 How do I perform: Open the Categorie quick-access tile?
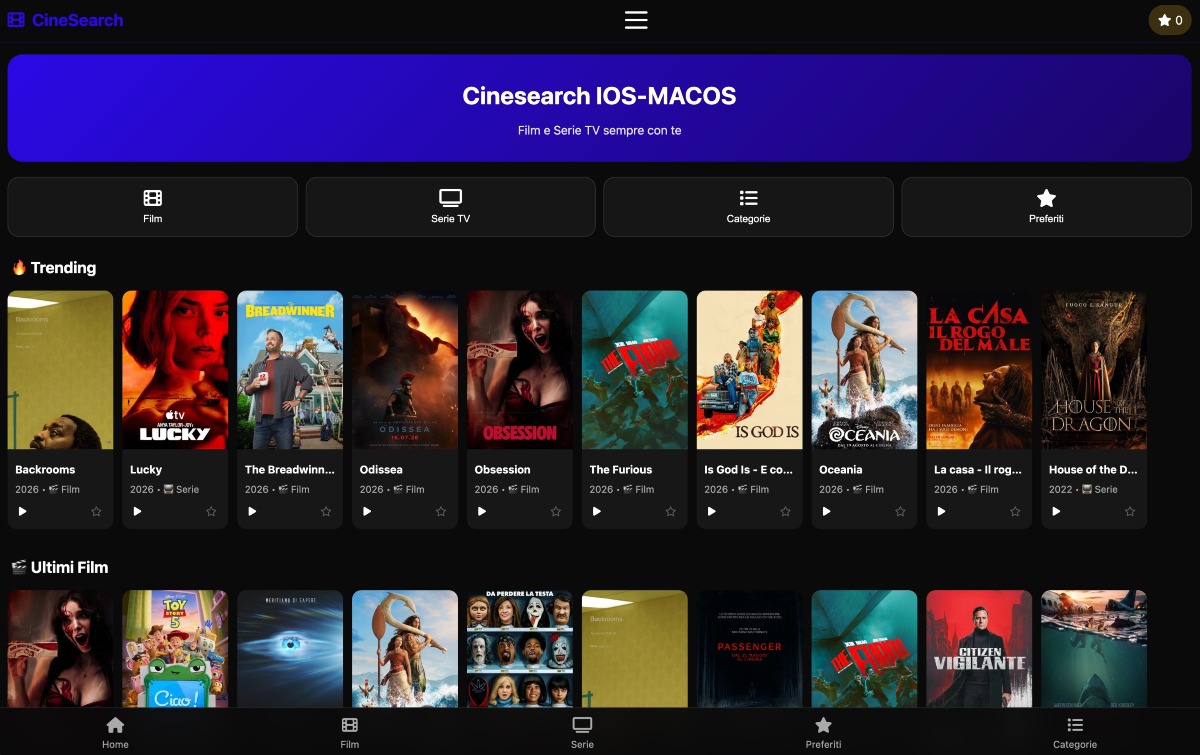[x=748, y=207]
